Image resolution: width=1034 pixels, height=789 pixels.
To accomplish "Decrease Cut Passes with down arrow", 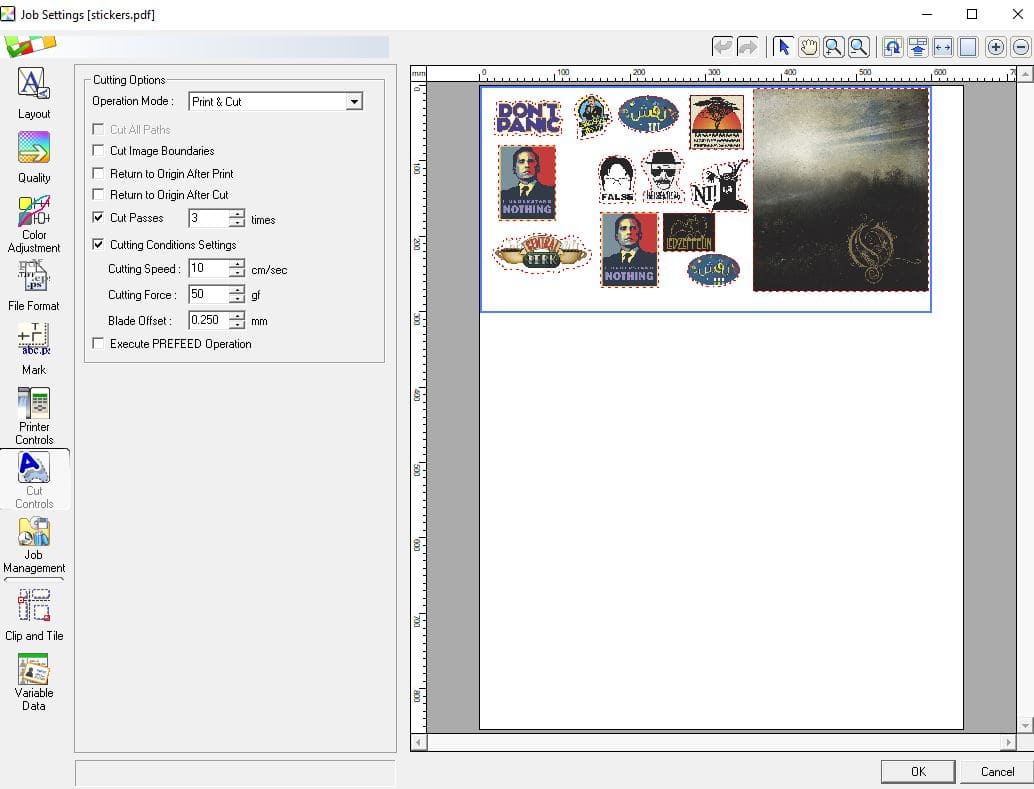I will click(x=237, y=222).
